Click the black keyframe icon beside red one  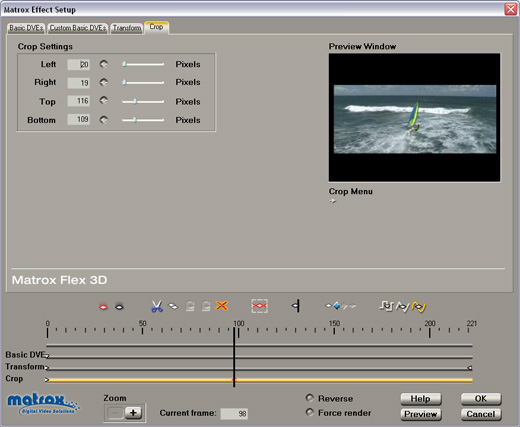[119, 307]
